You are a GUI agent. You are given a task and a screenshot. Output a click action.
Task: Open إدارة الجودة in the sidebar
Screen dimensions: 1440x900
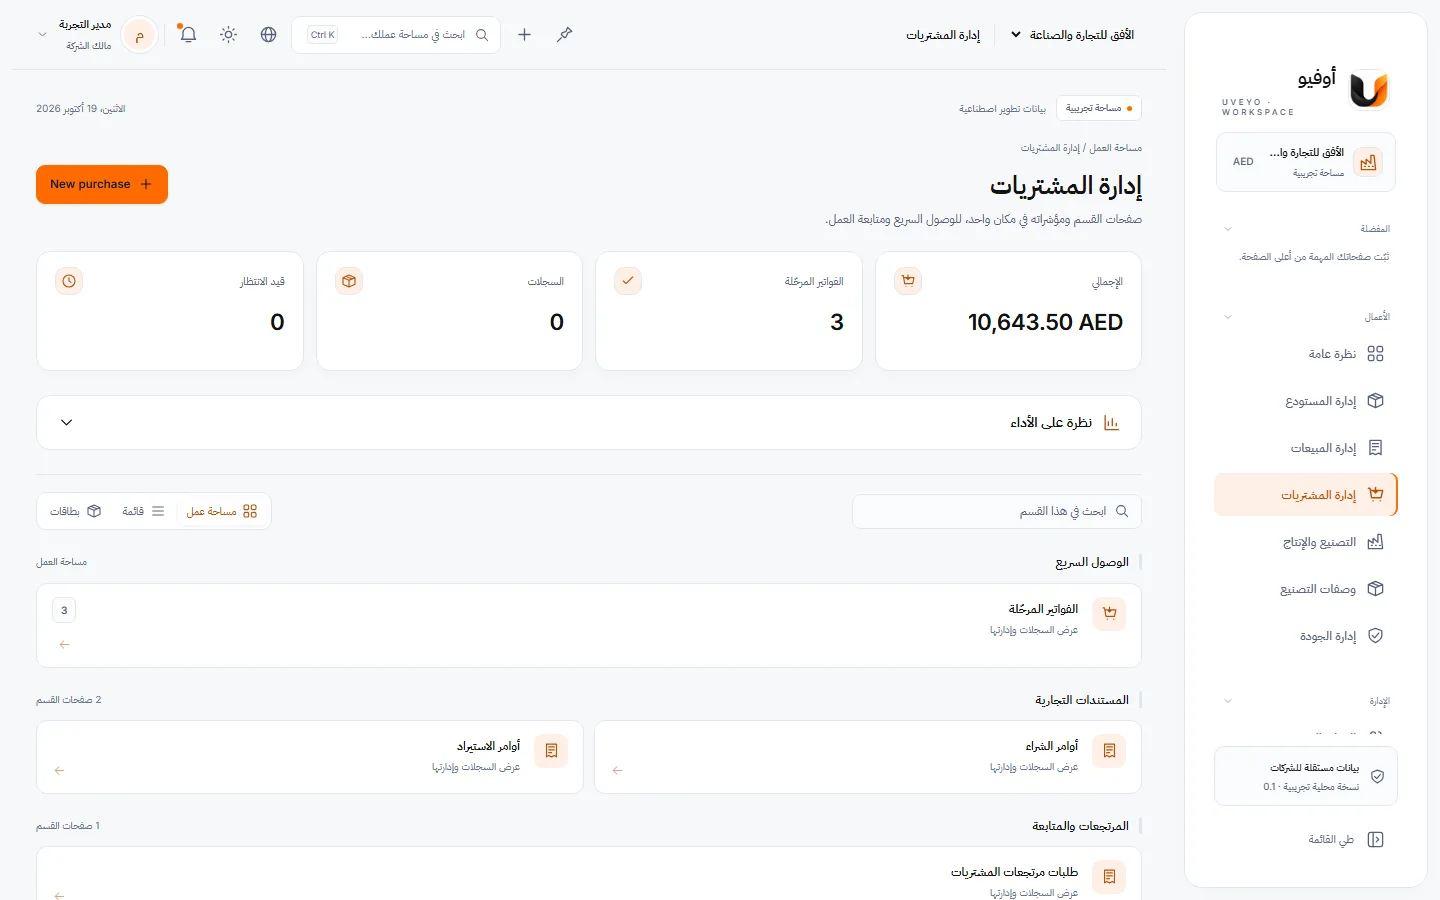tap(1306, 636)
